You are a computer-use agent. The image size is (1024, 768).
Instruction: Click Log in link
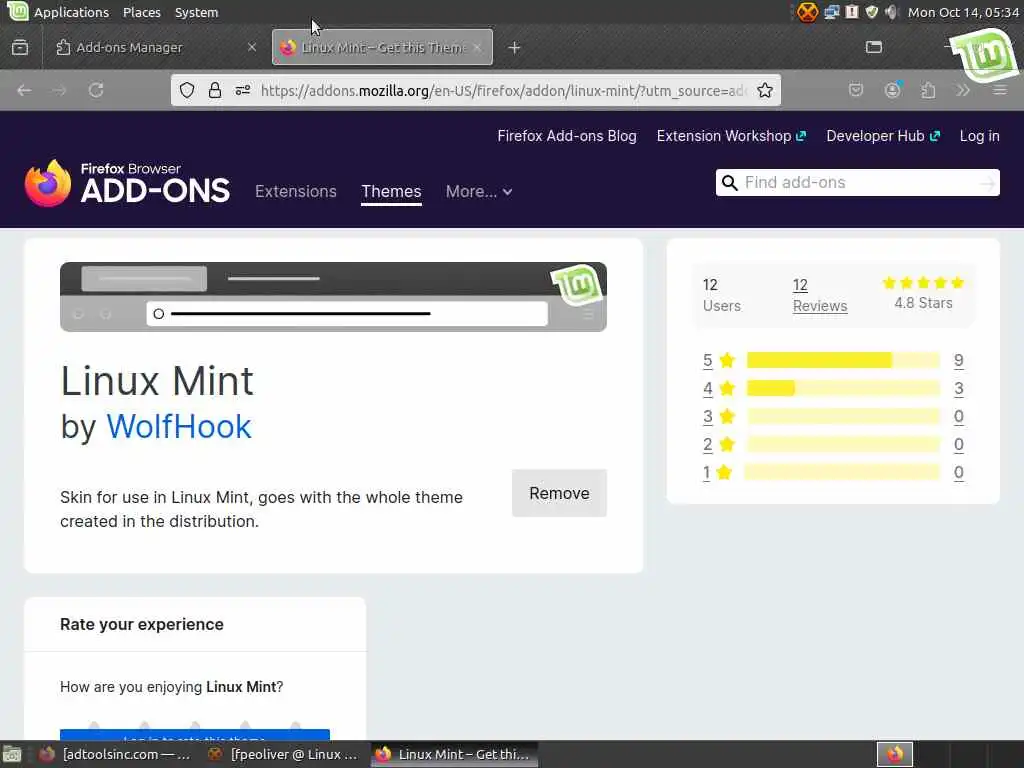tap(980, 136)
